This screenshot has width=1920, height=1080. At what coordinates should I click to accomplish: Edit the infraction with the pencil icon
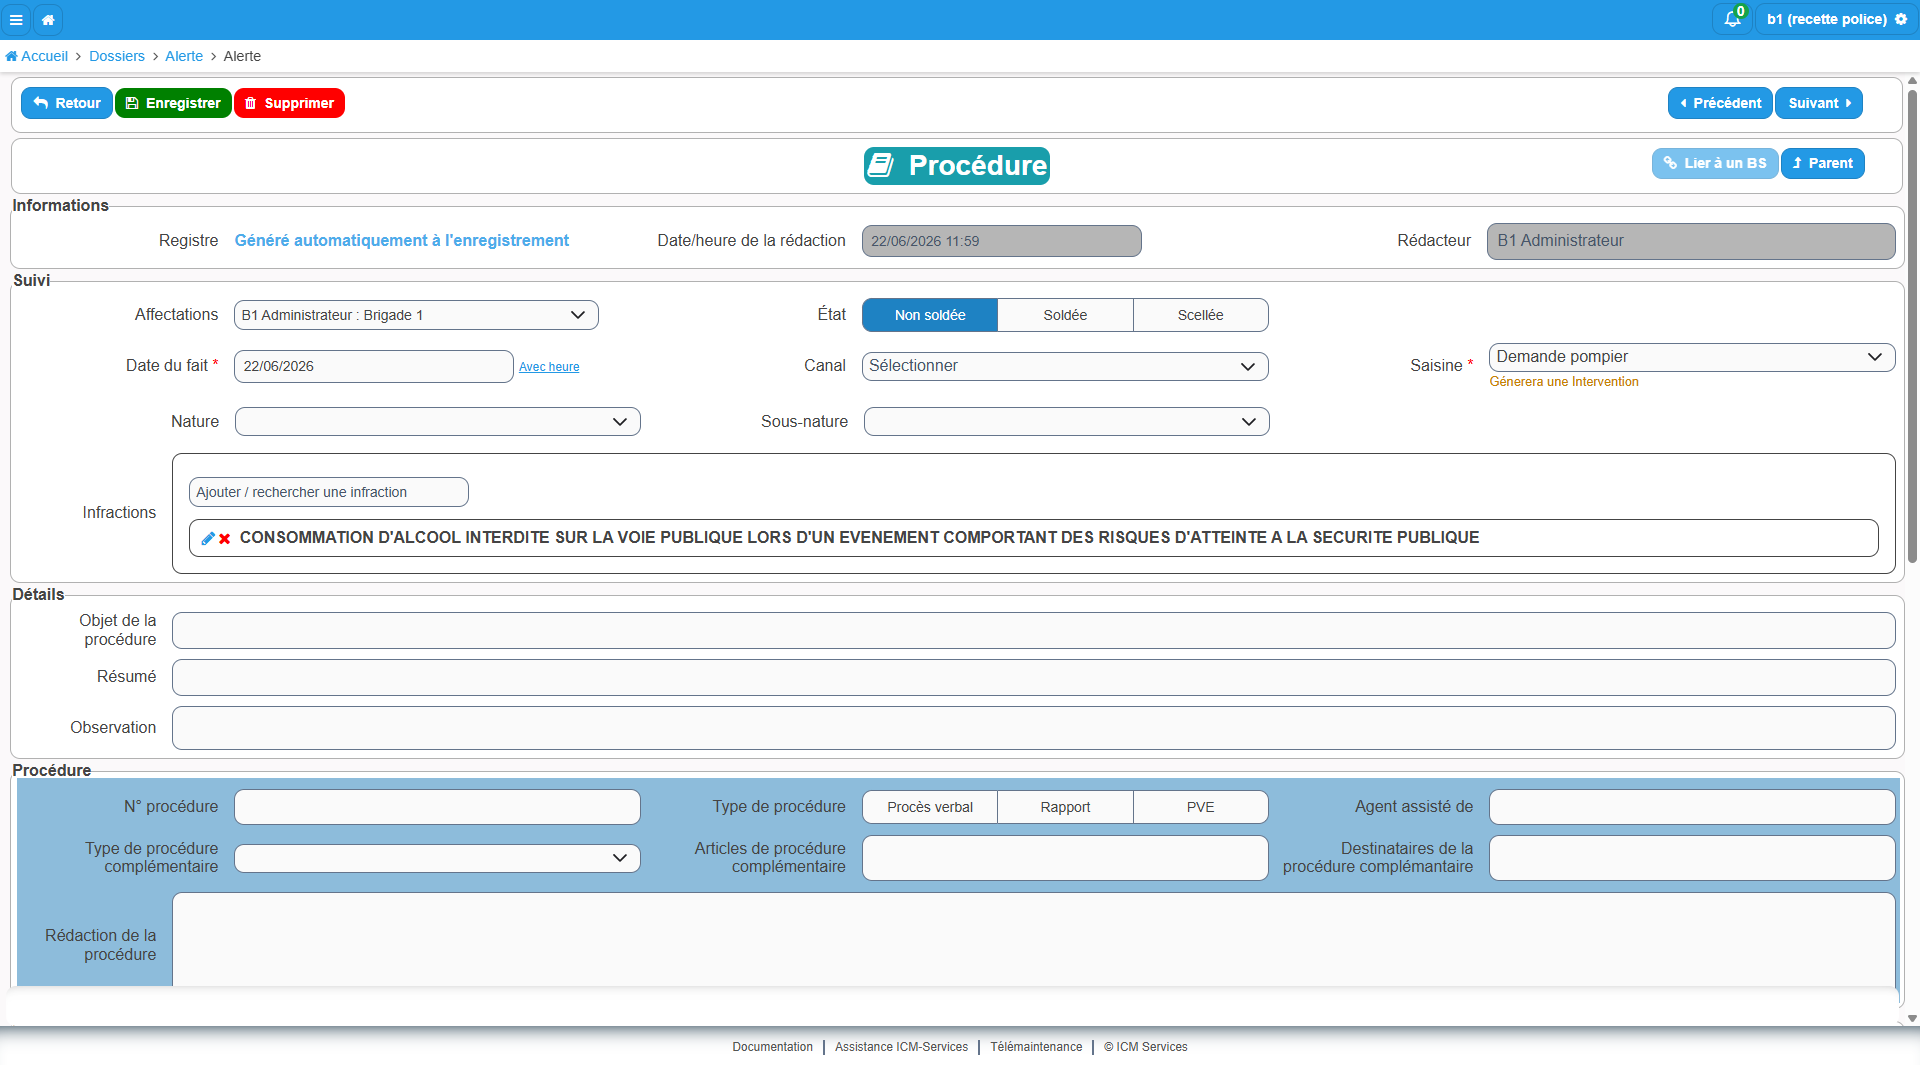coord(208,538)
